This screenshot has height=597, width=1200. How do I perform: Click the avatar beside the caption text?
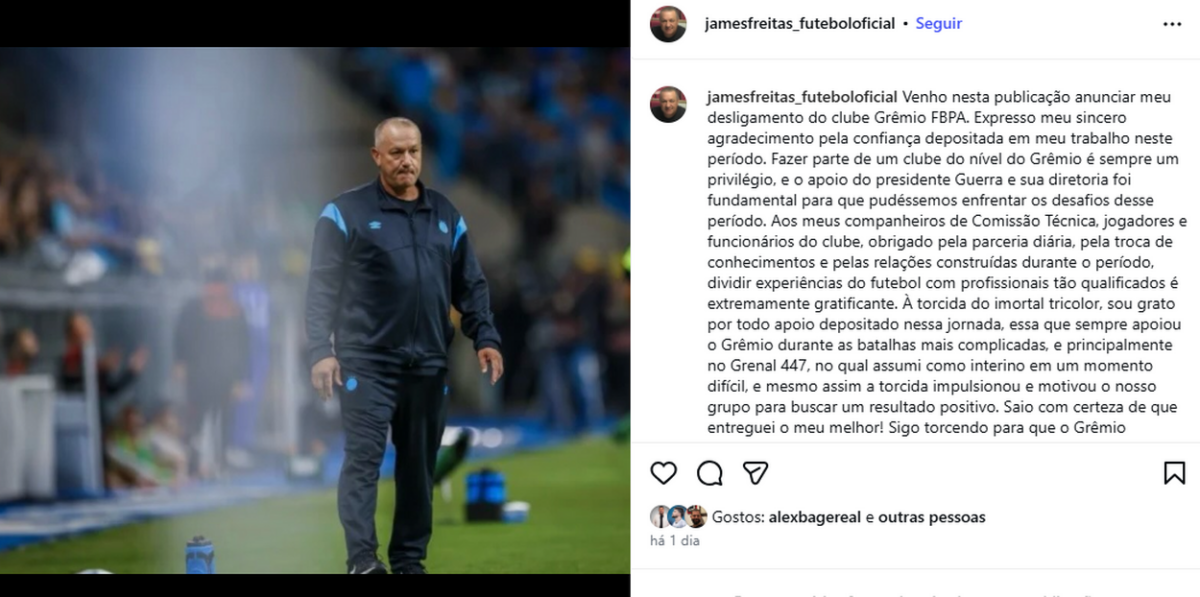(x=668, y=104)
